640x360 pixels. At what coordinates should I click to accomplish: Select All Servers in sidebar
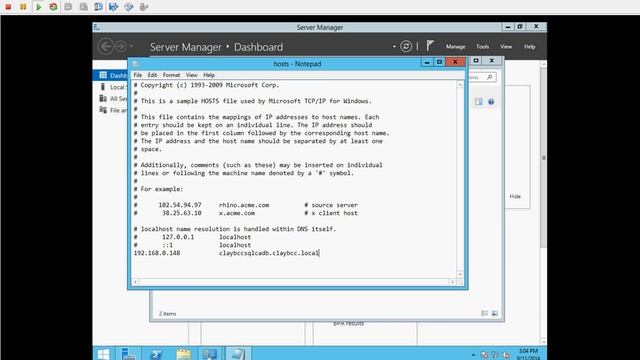pos(110,98)
